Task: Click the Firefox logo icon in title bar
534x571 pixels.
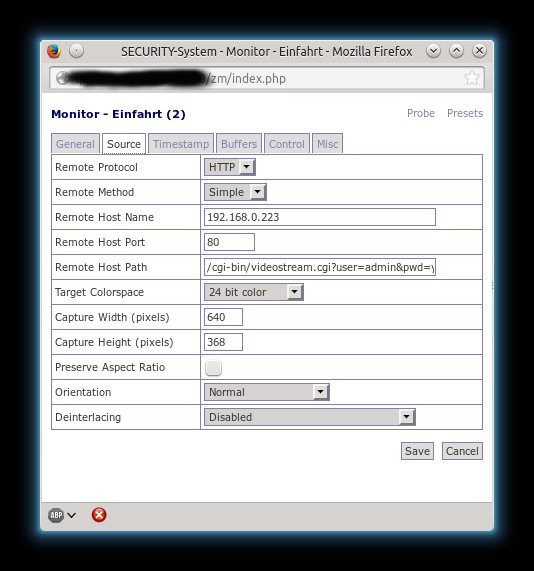Action: point(54,51)
